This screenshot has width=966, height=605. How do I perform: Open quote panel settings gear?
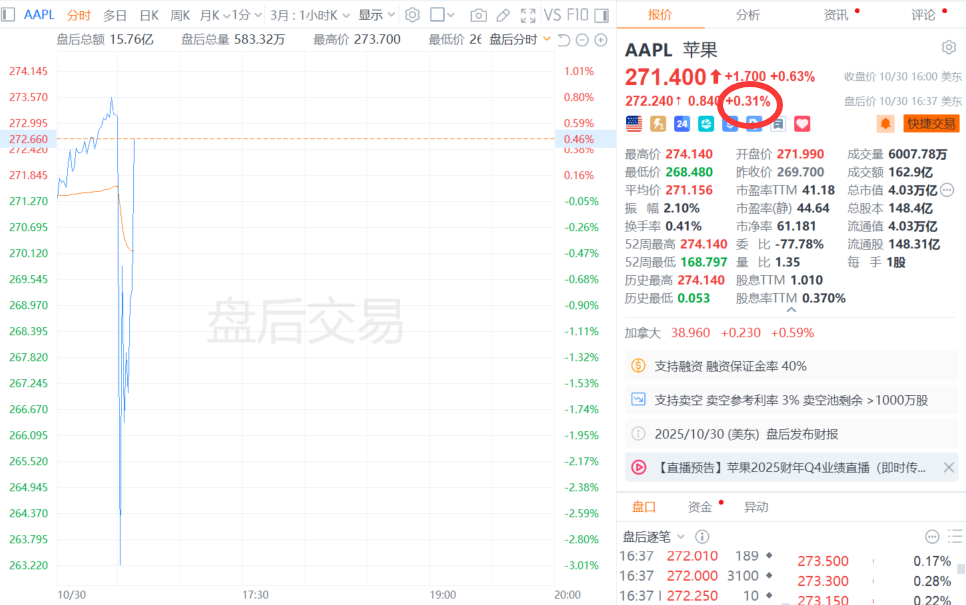point(949,47)
